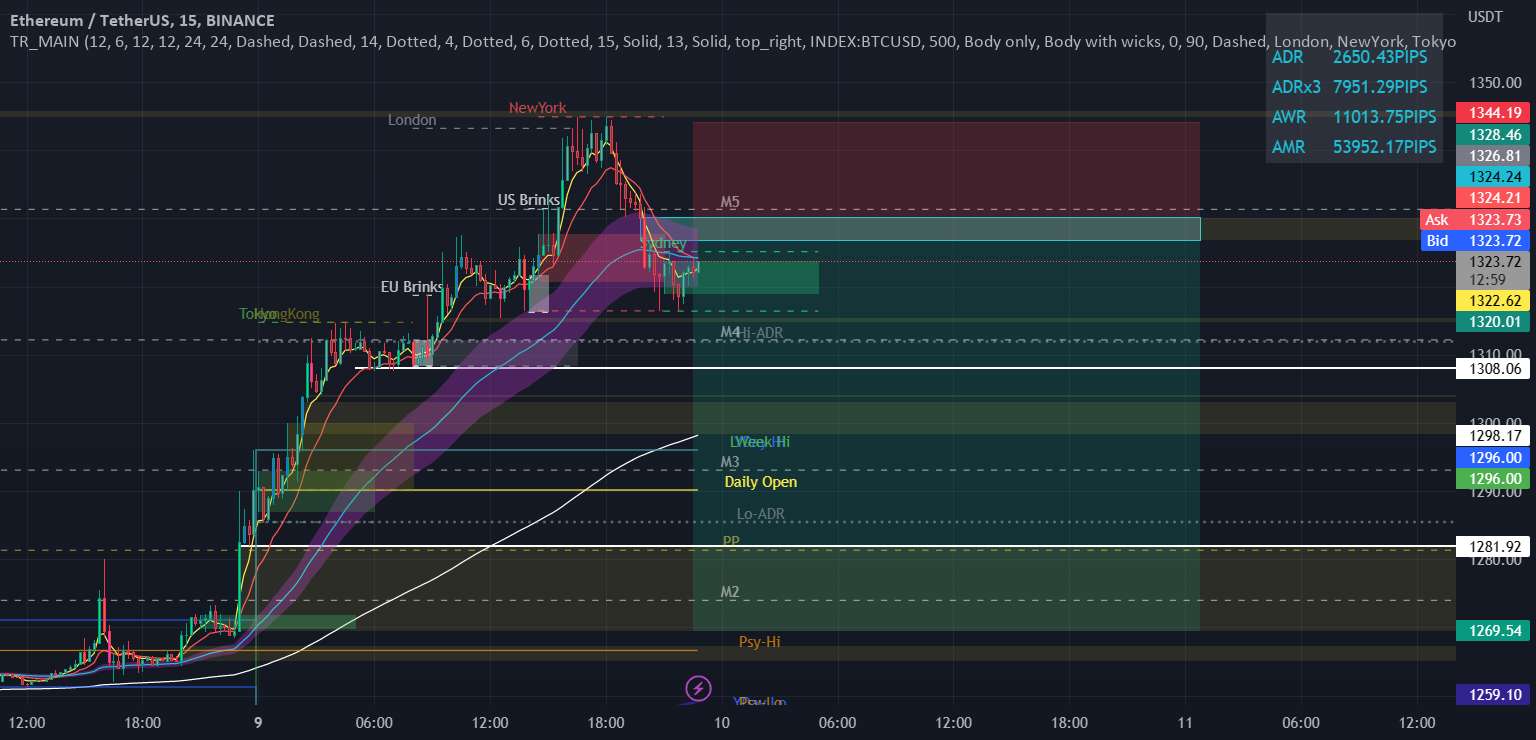Click the M2 pivot level label
The image size is (1536, 740).
click(730, 592)
